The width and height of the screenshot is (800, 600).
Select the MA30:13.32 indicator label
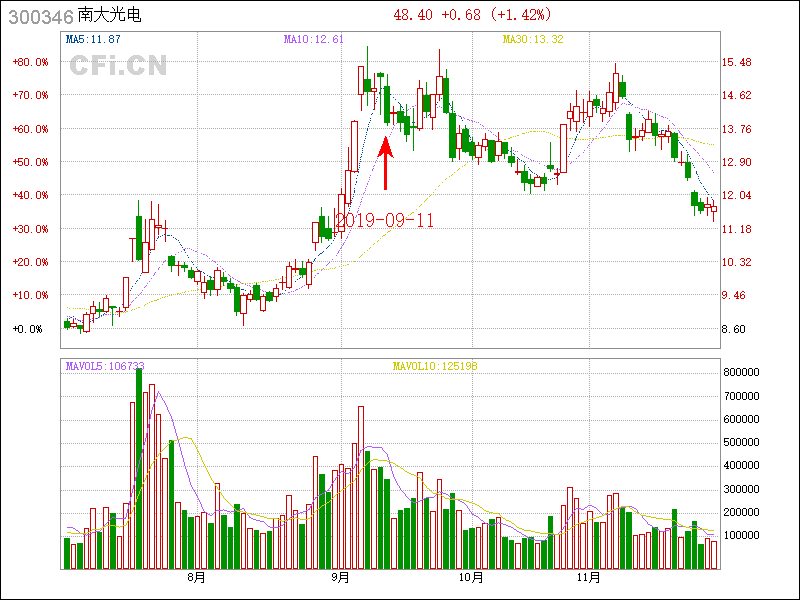533,39
